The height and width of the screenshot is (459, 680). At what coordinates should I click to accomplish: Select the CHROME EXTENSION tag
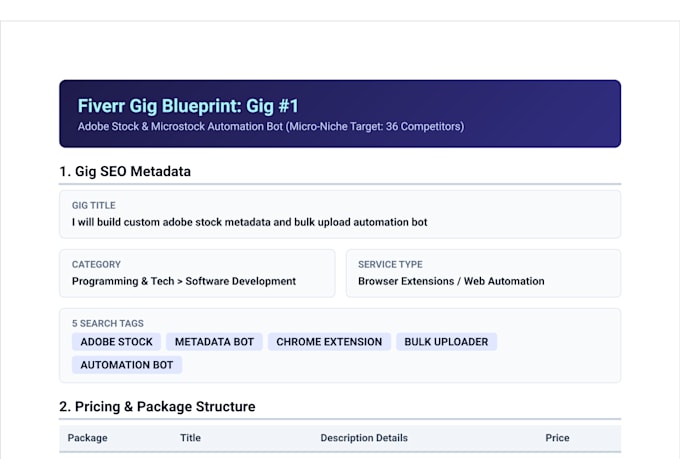(x=329, y=341)
